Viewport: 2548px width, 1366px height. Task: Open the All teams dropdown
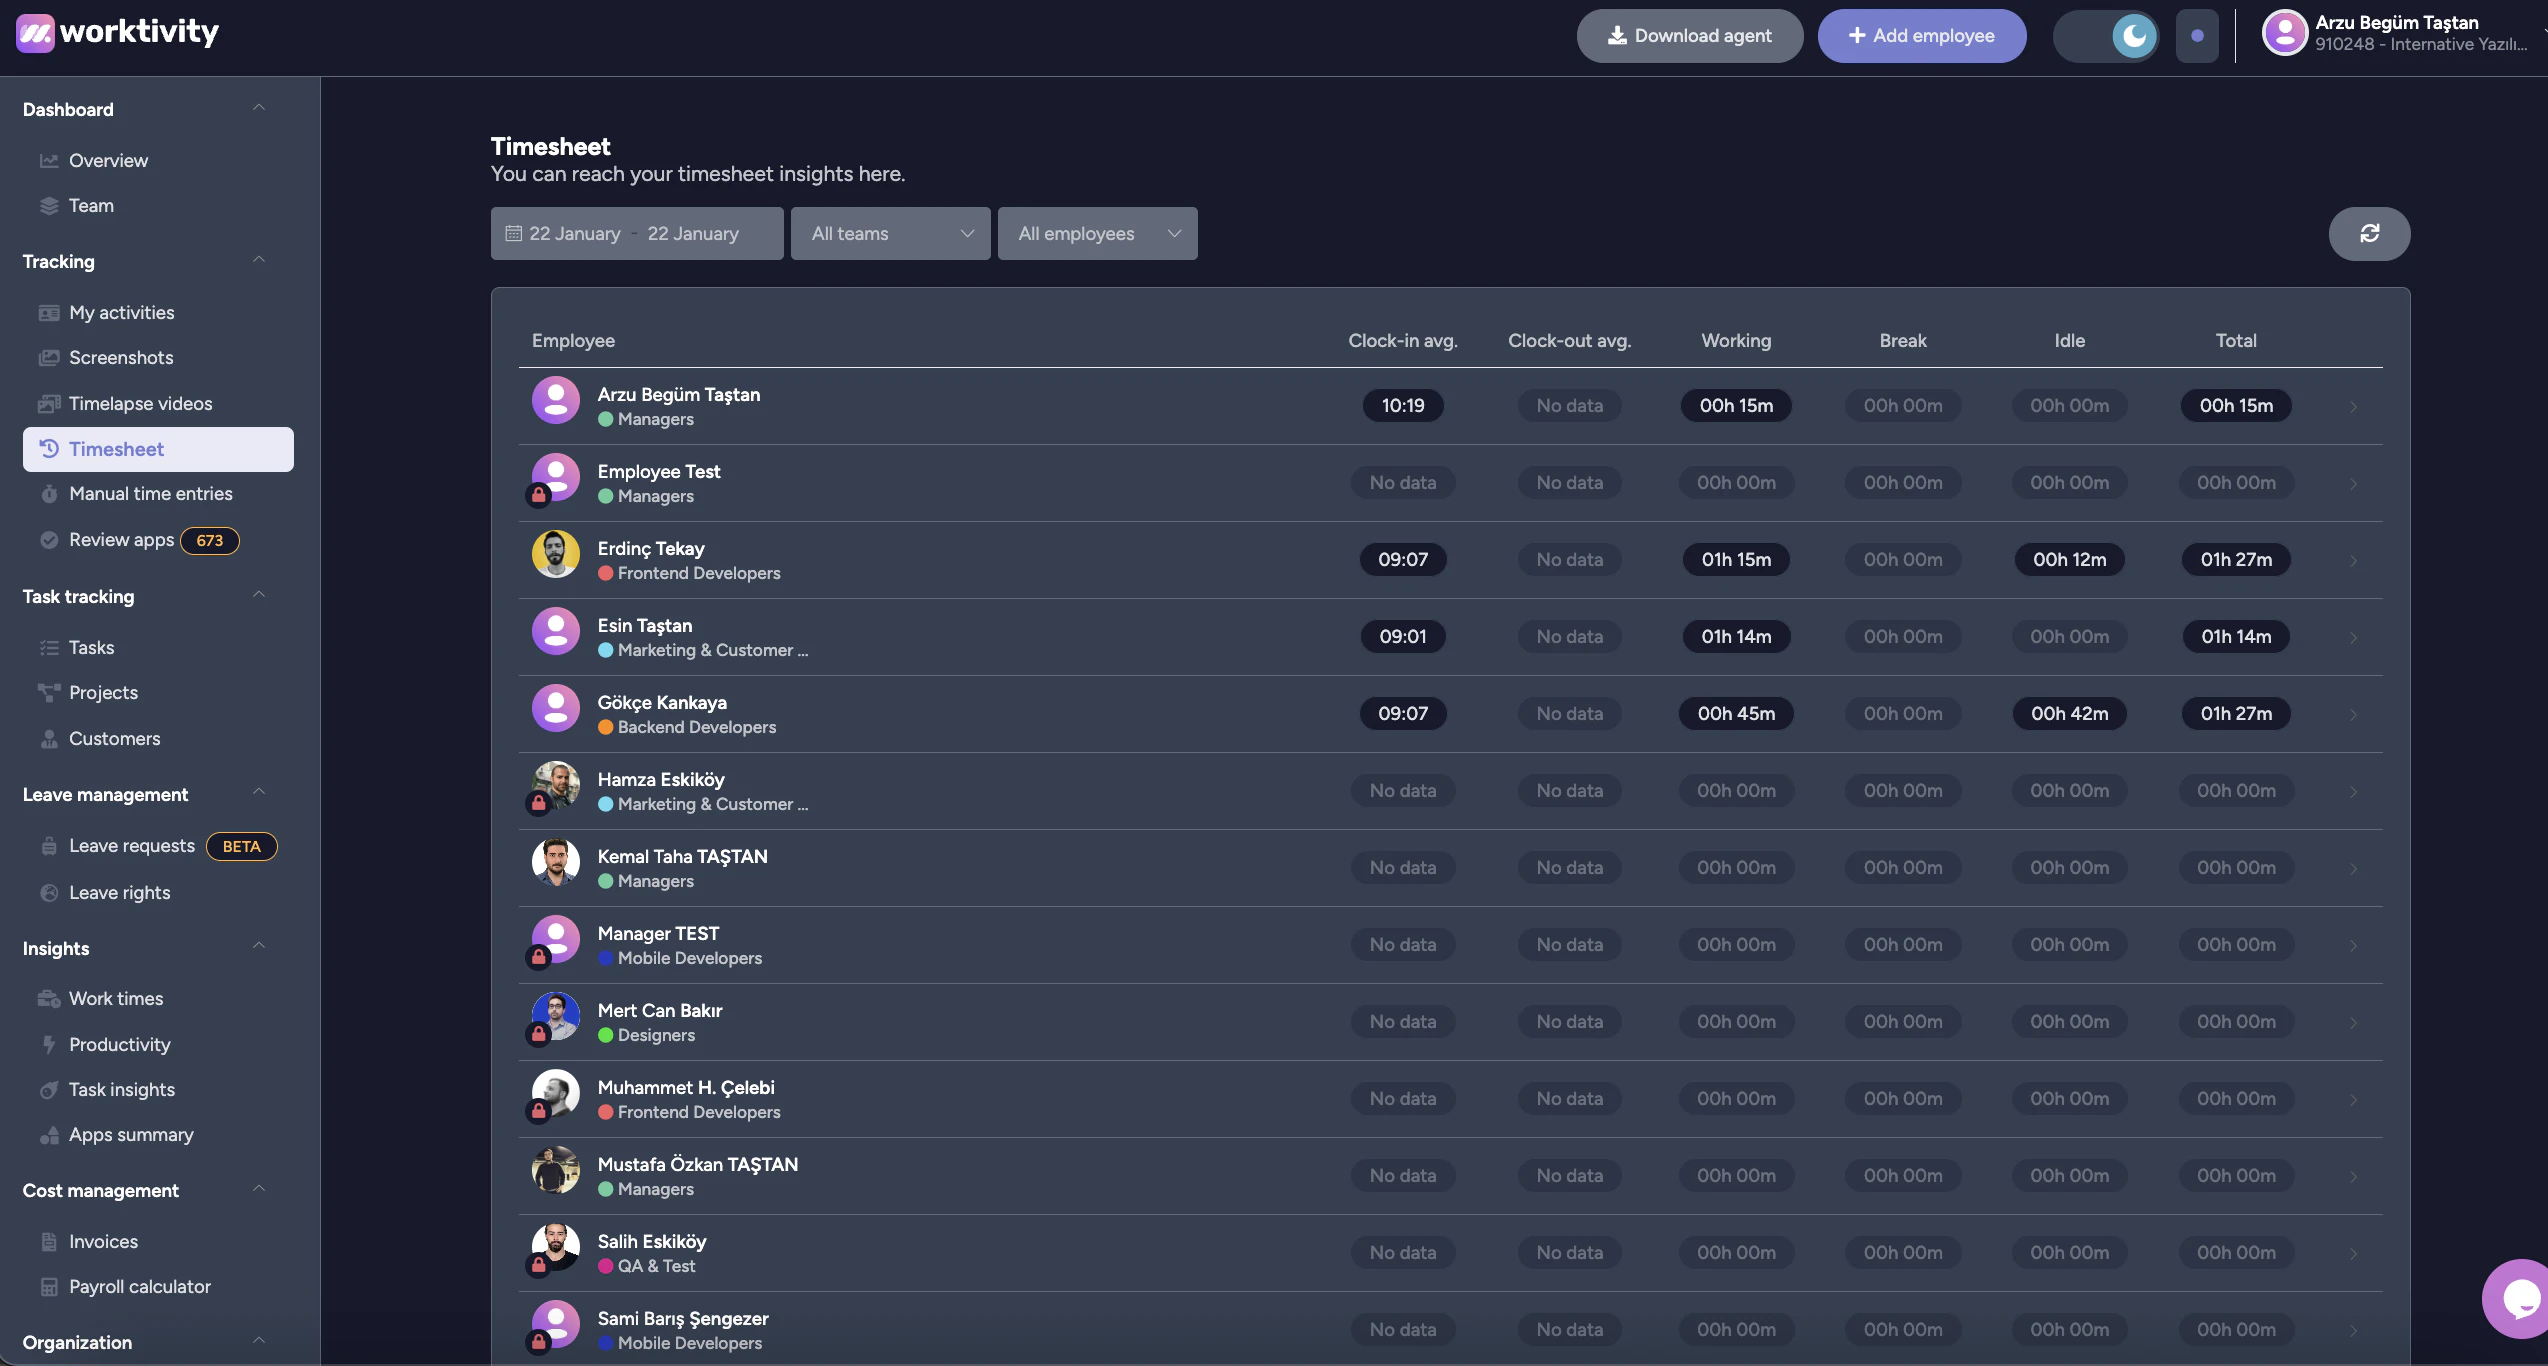[x=889, y=233]
